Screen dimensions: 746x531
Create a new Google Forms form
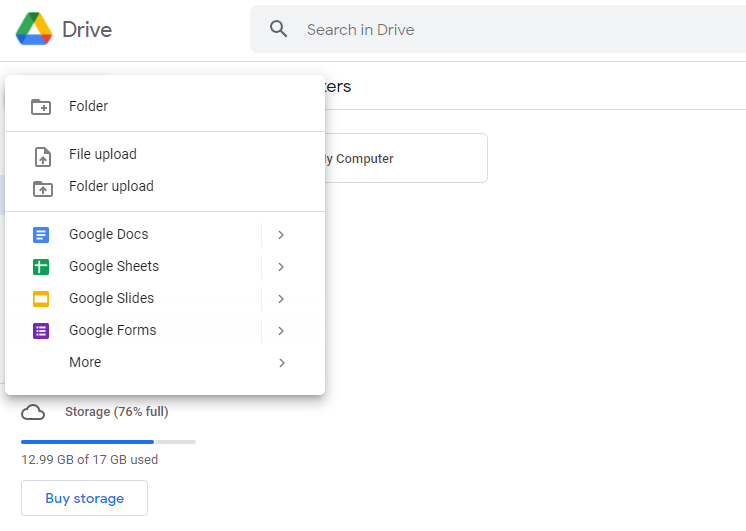(133, 331)
